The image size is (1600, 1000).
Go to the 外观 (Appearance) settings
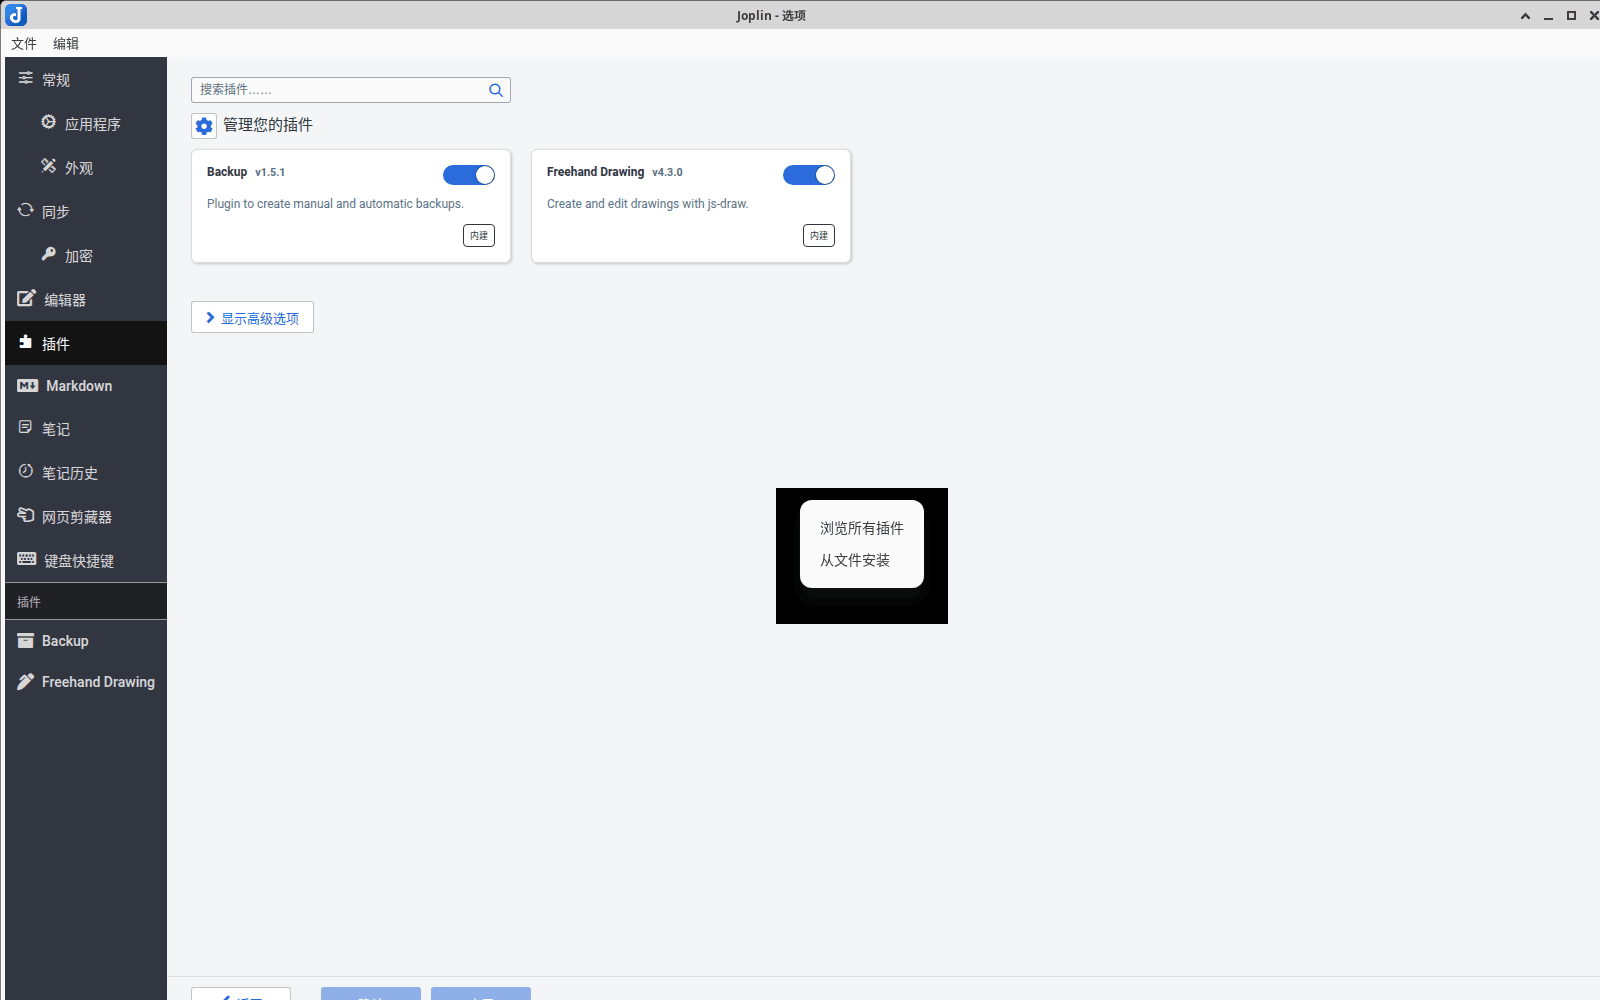[86, 167]
